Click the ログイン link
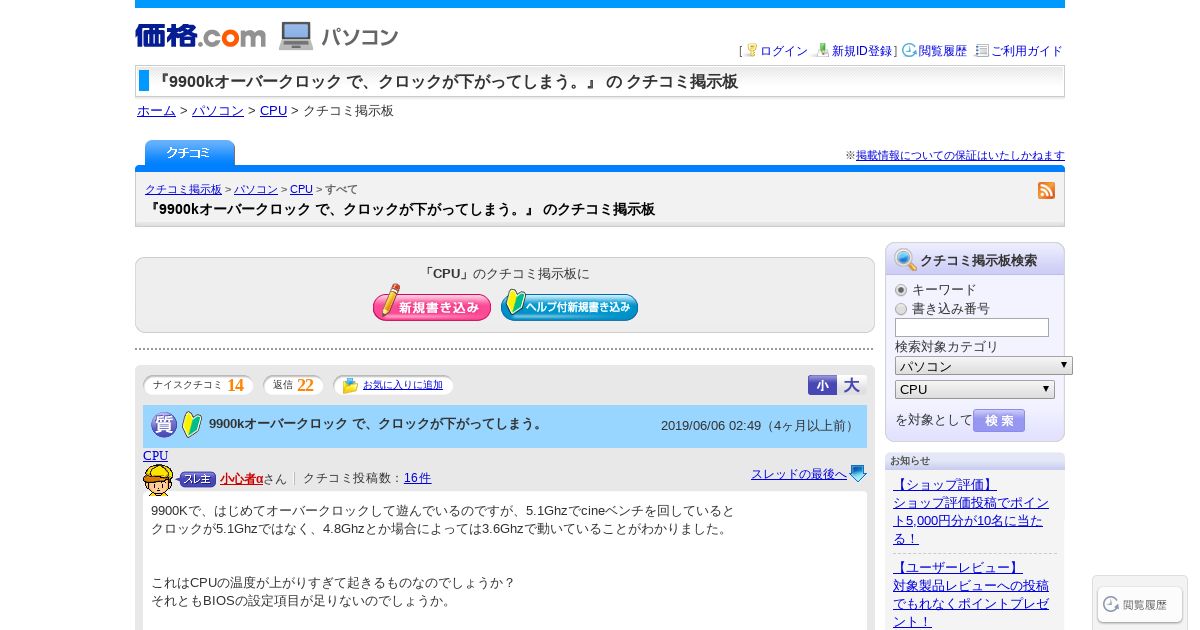Viewport: 1200px width, 630px height. tap(784, 51)
